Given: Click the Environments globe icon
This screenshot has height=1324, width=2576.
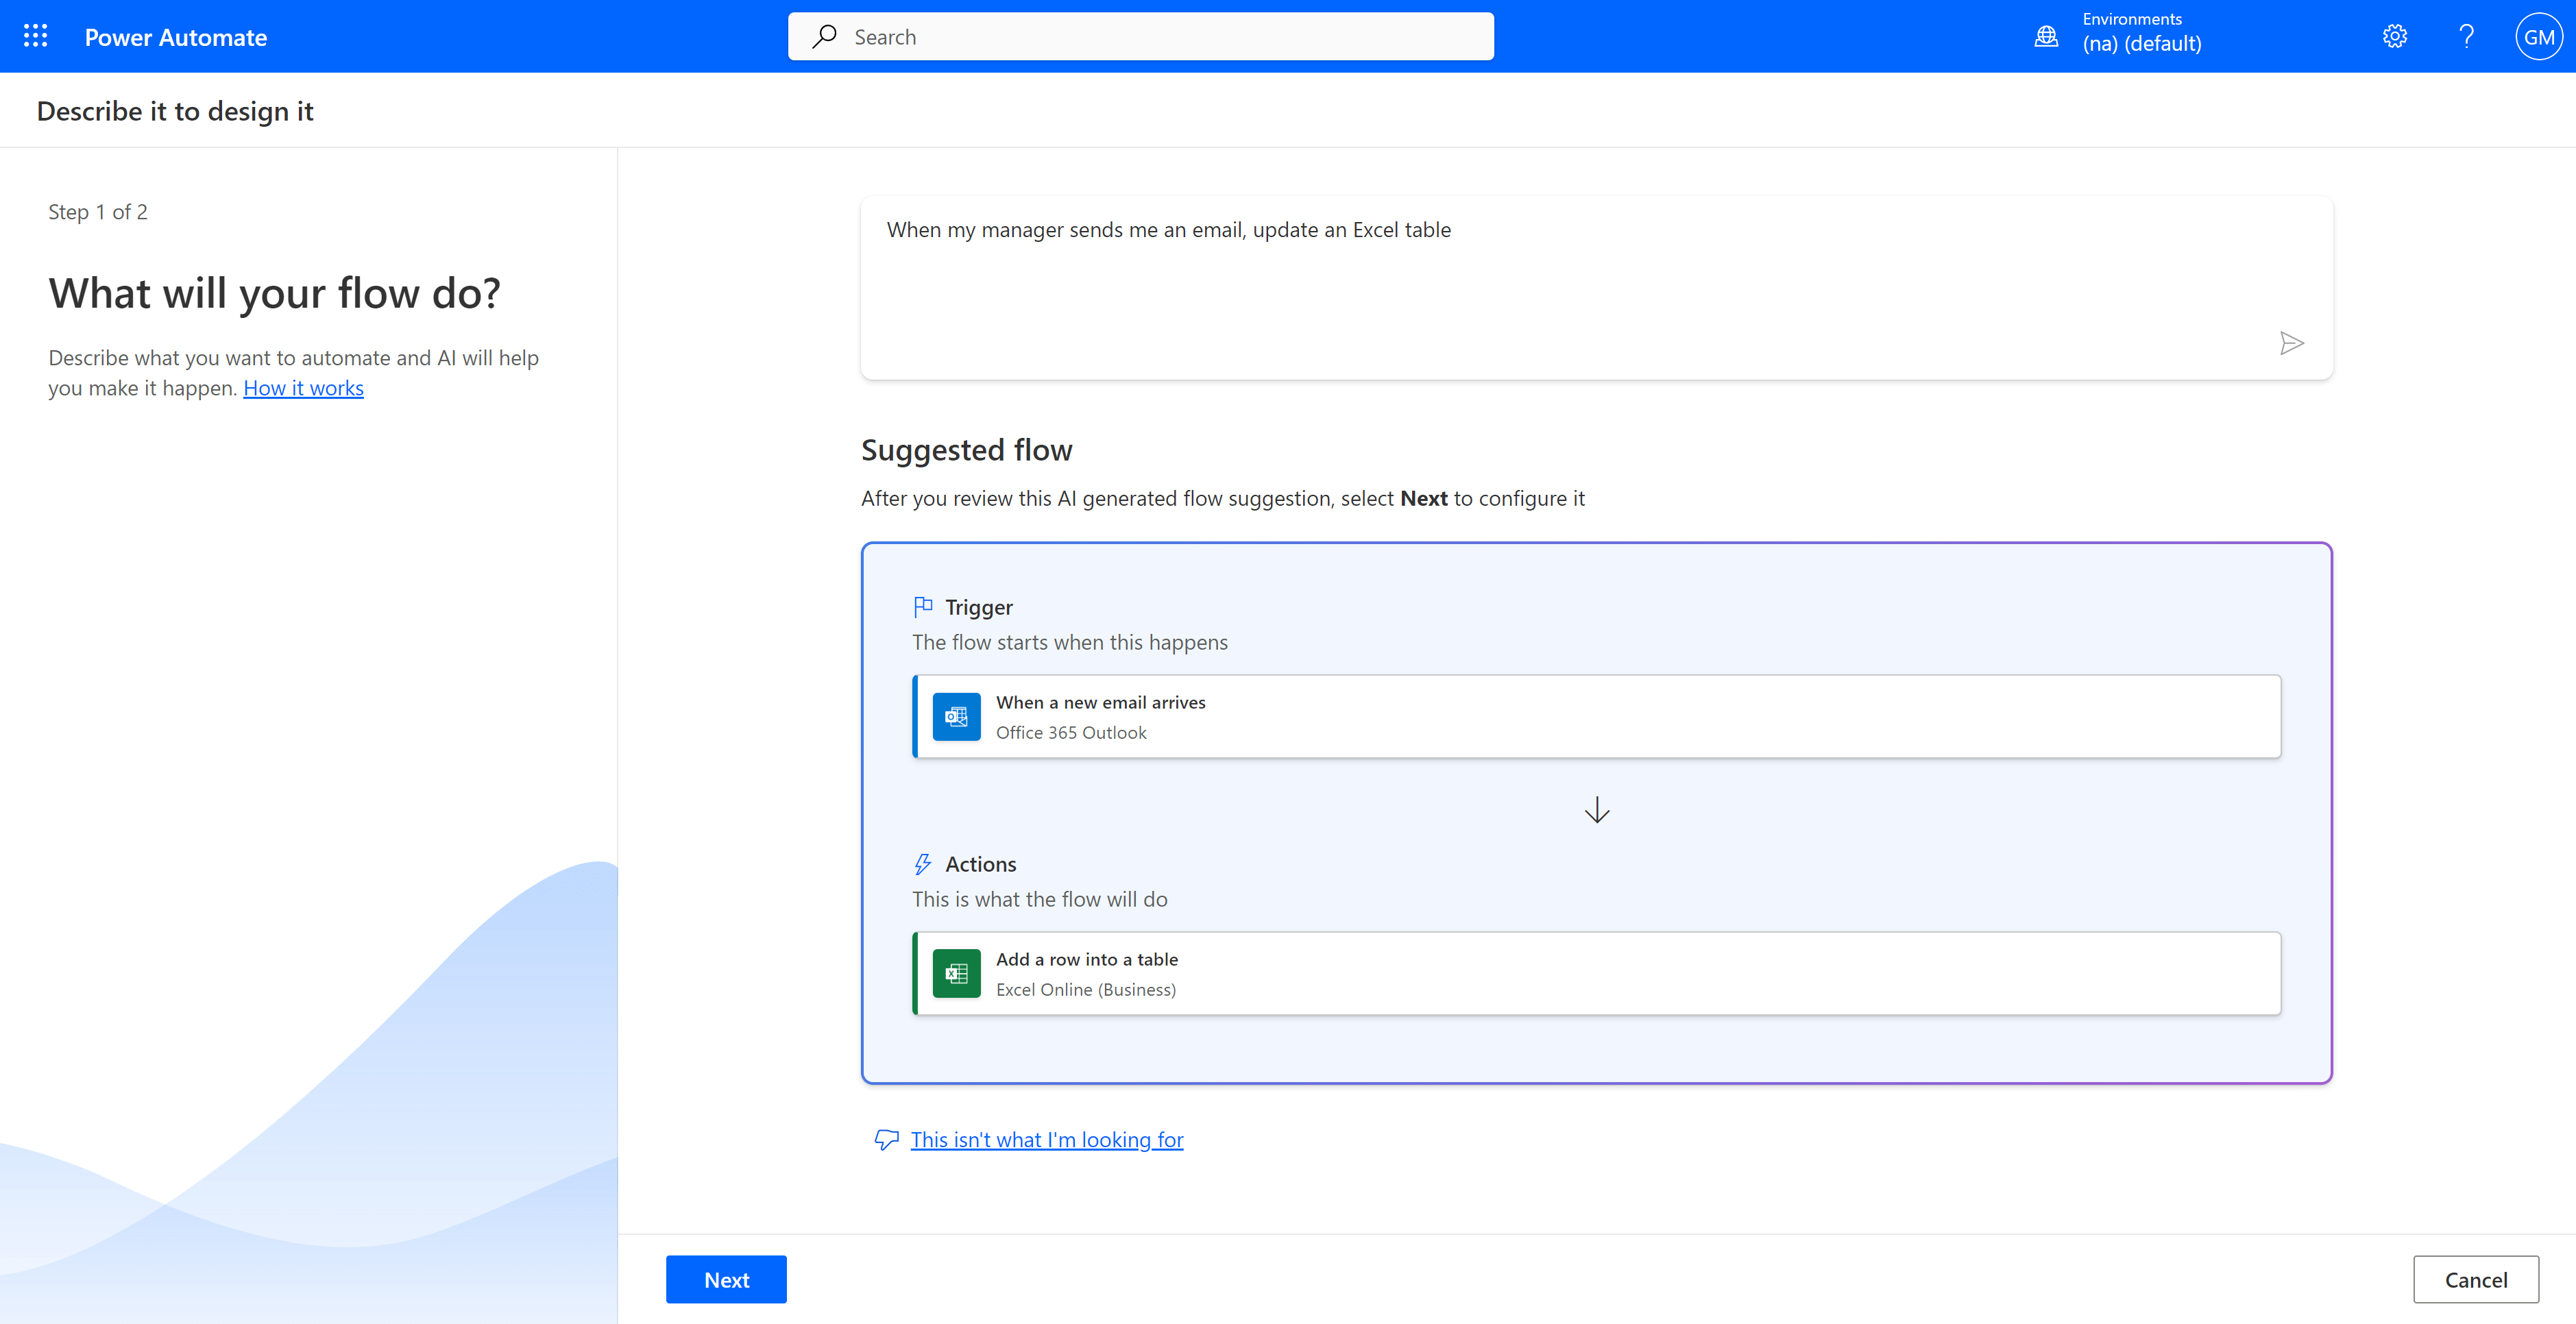Looking at the screenshot, I should (2046, 37).
